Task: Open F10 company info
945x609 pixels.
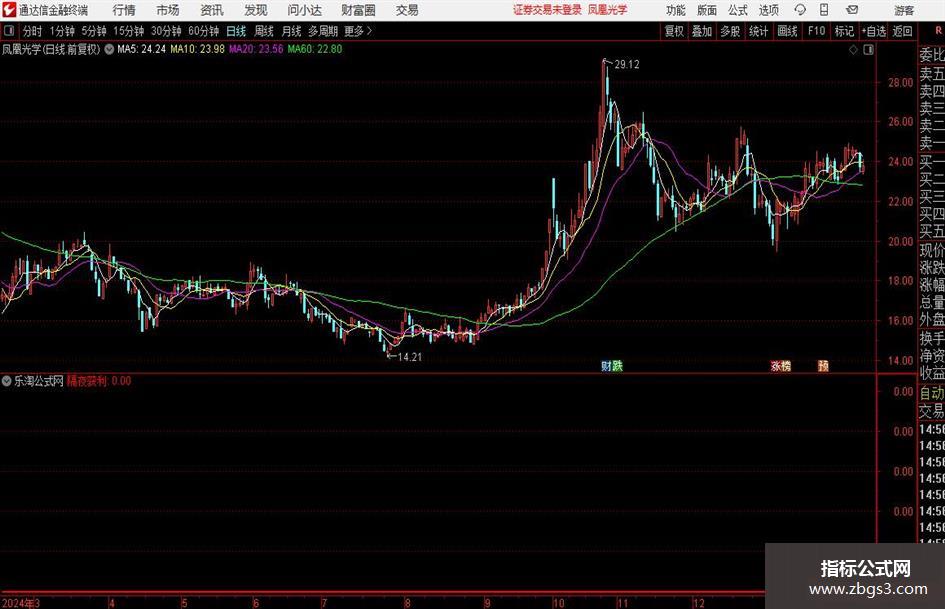Action: pyautogui.click(x=816, y=31)
